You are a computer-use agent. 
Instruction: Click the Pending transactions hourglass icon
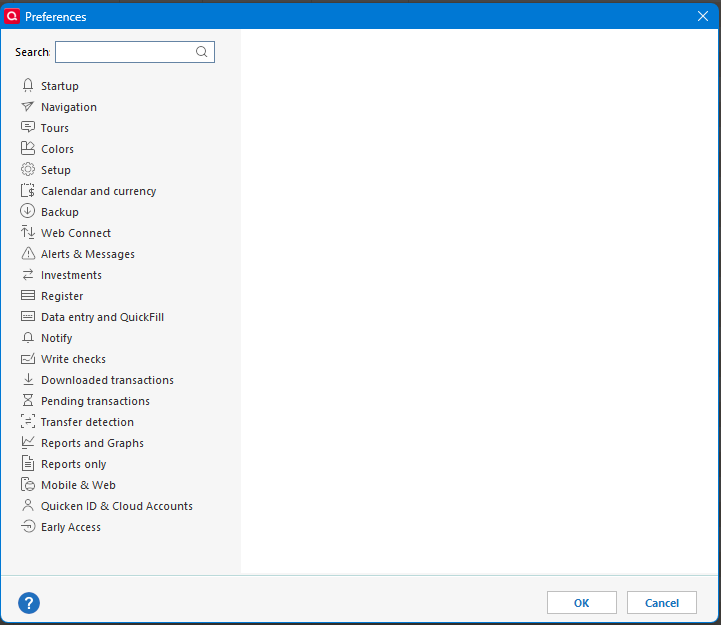[28, 400]
